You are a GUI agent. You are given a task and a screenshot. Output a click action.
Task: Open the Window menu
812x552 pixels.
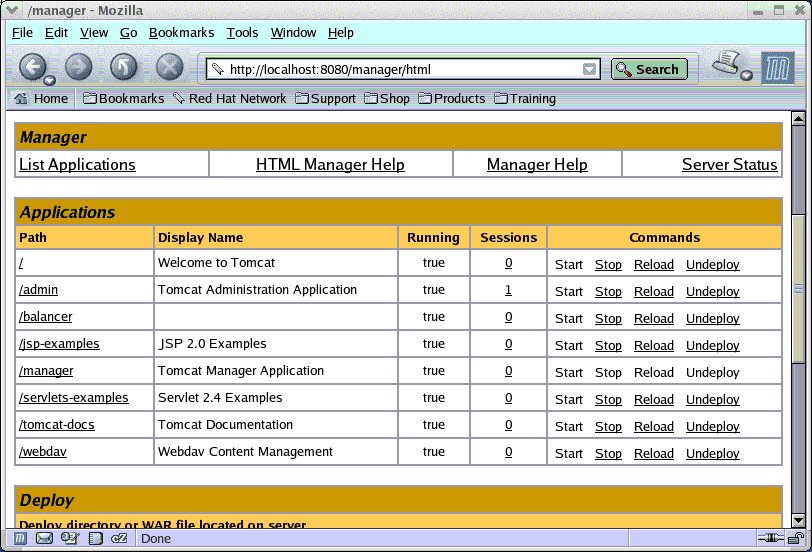[293, 33]
